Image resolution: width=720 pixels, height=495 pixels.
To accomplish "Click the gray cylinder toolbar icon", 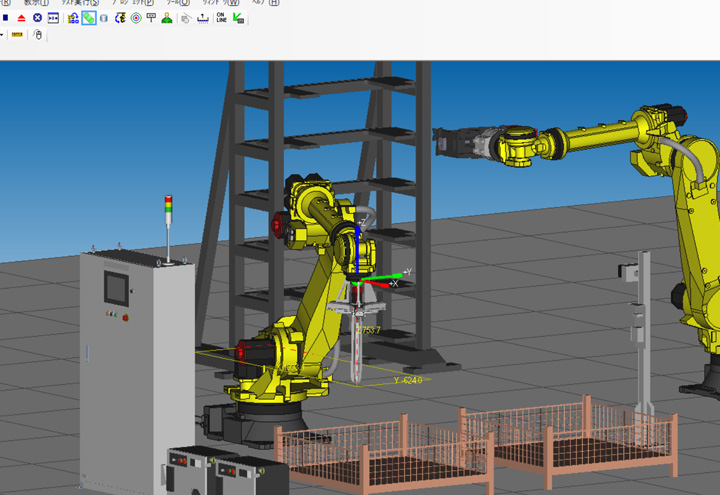I will pos(104,18).
